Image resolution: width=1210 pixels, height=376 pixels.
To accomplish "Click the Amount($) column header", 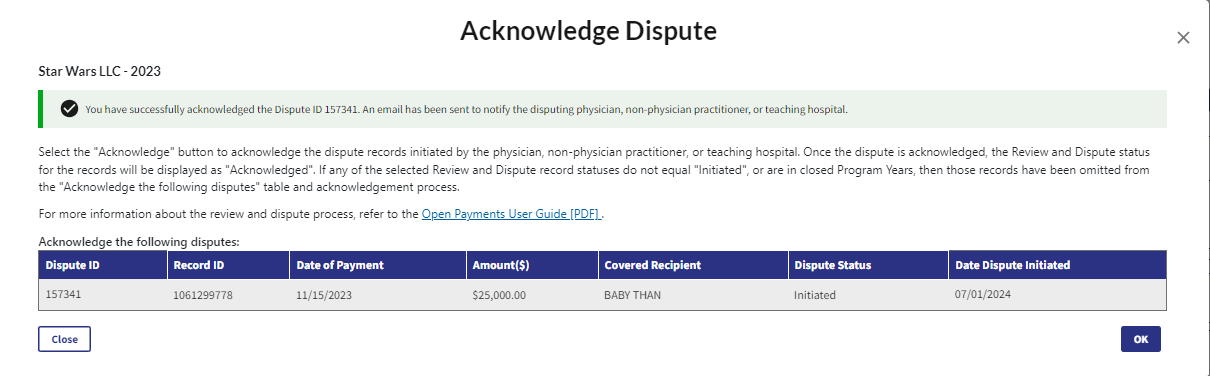I will (x=530, y=265).
